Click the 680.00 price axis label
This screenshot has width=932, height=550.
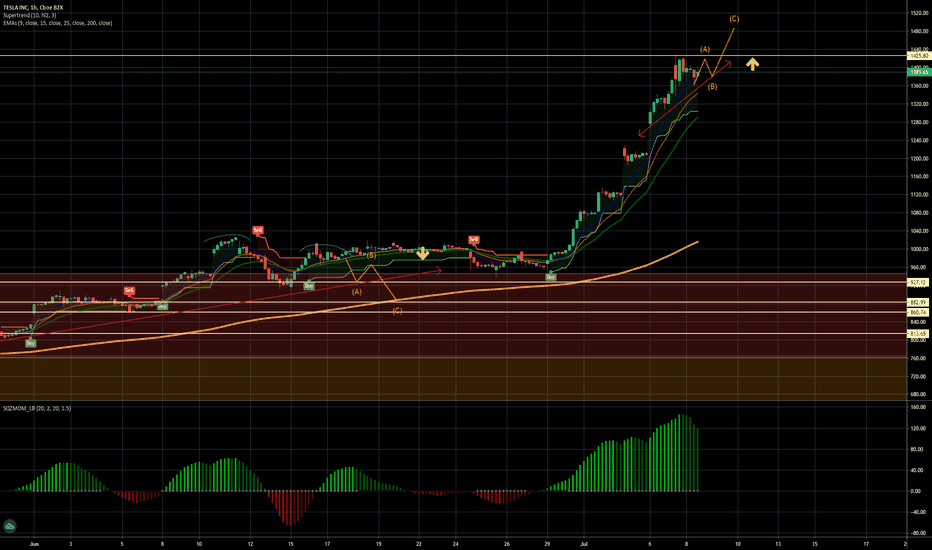(x=919, y=394)
